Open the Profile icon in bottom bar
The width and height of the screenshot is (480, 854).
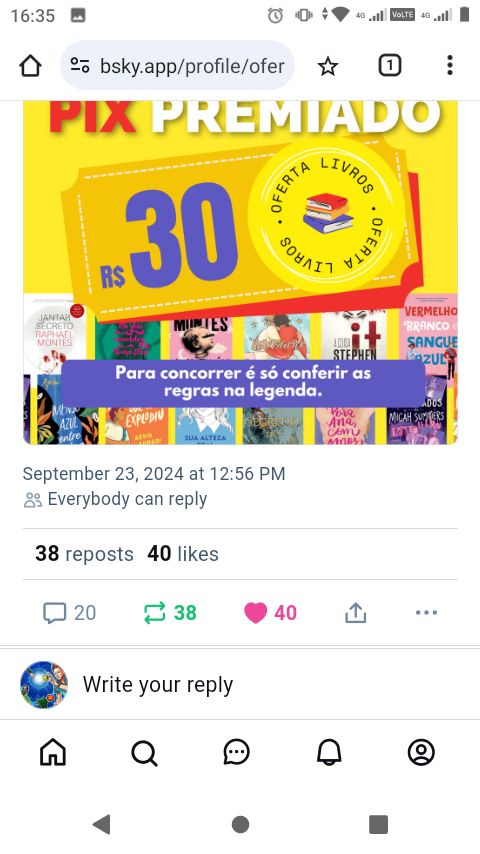pyautogui.click(x=421, y=753)
